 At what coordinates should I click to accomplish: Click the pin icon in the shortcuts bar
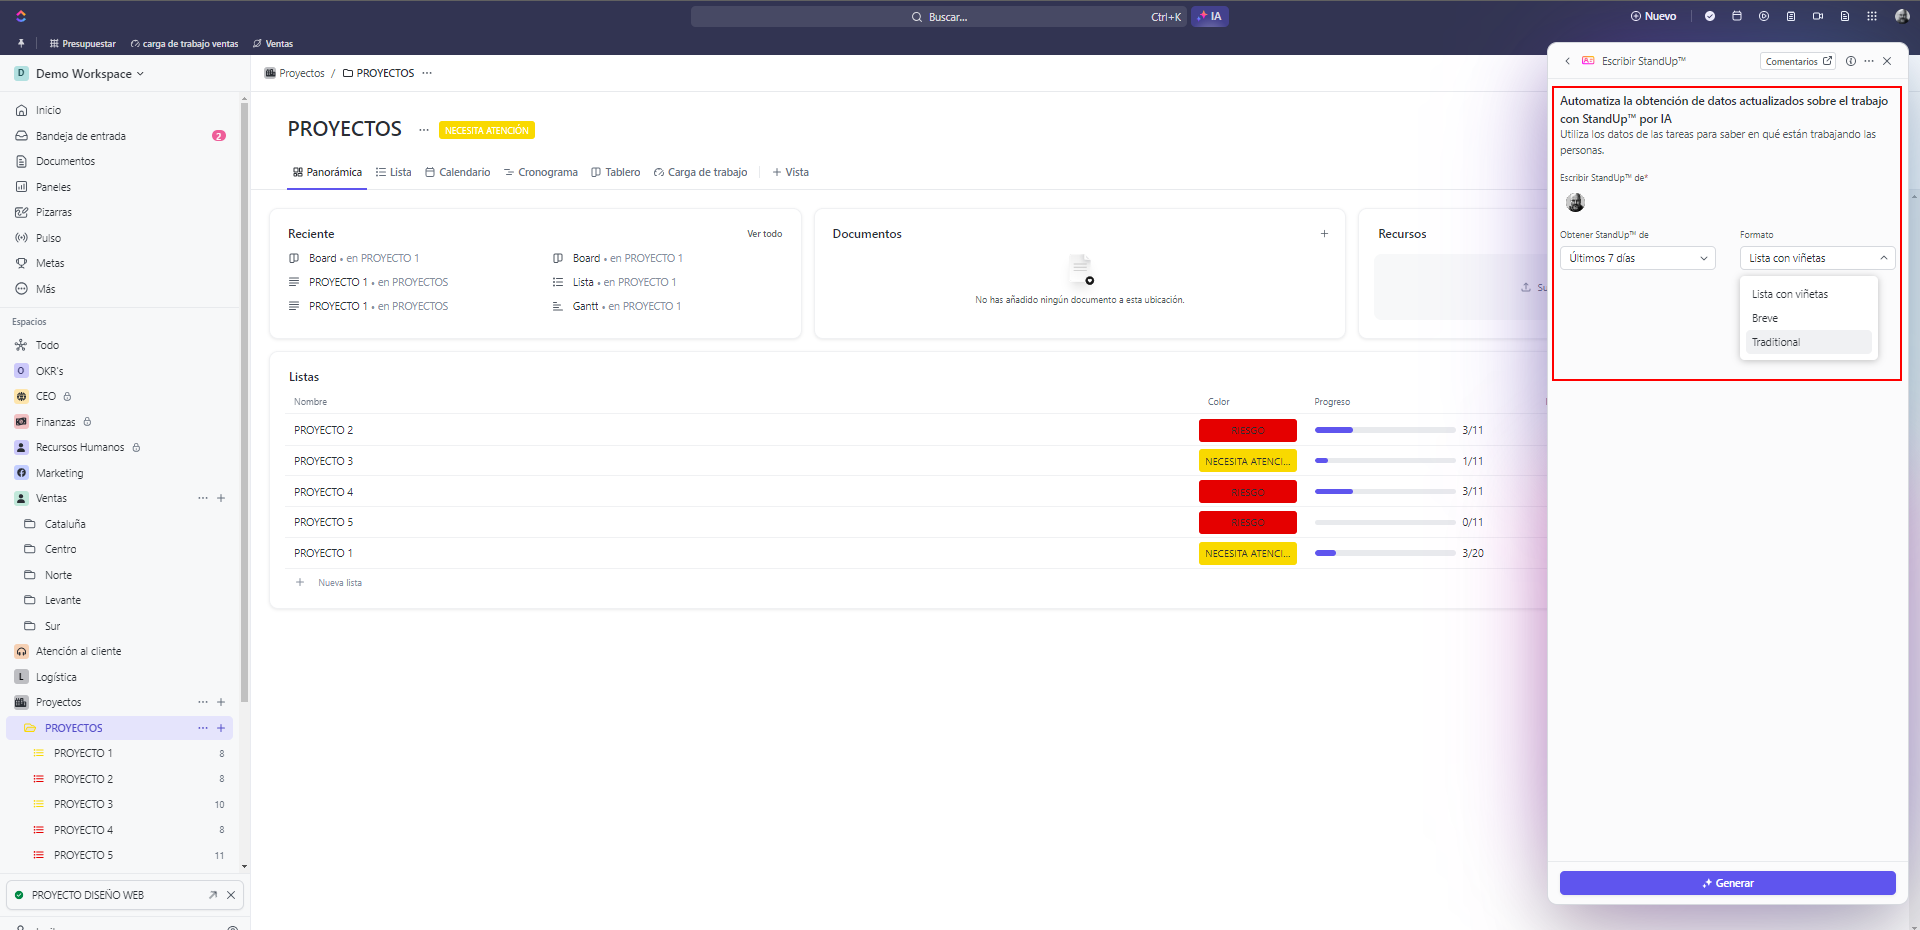tap(21, 44)
